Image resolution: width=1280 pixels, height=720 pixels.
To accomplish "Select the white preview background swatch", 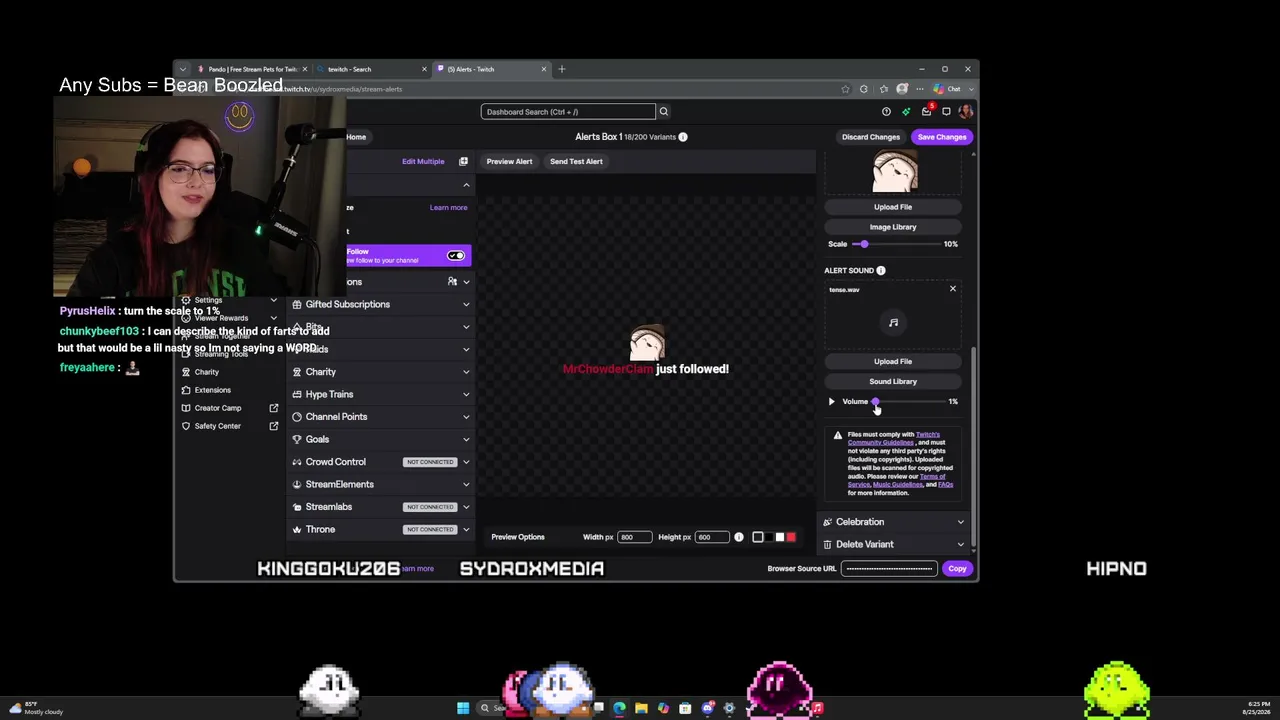I will (x=780, y=537).
